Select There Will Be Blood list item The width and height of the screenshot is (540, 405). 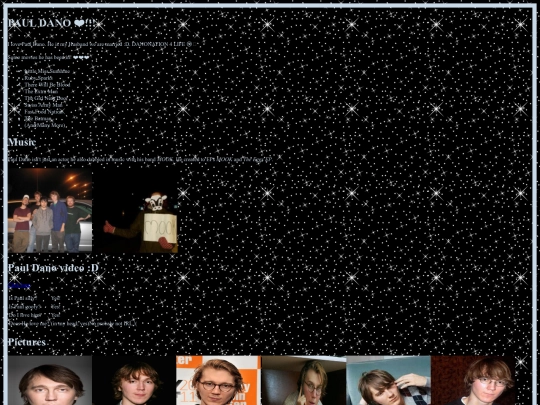(47, 85)
